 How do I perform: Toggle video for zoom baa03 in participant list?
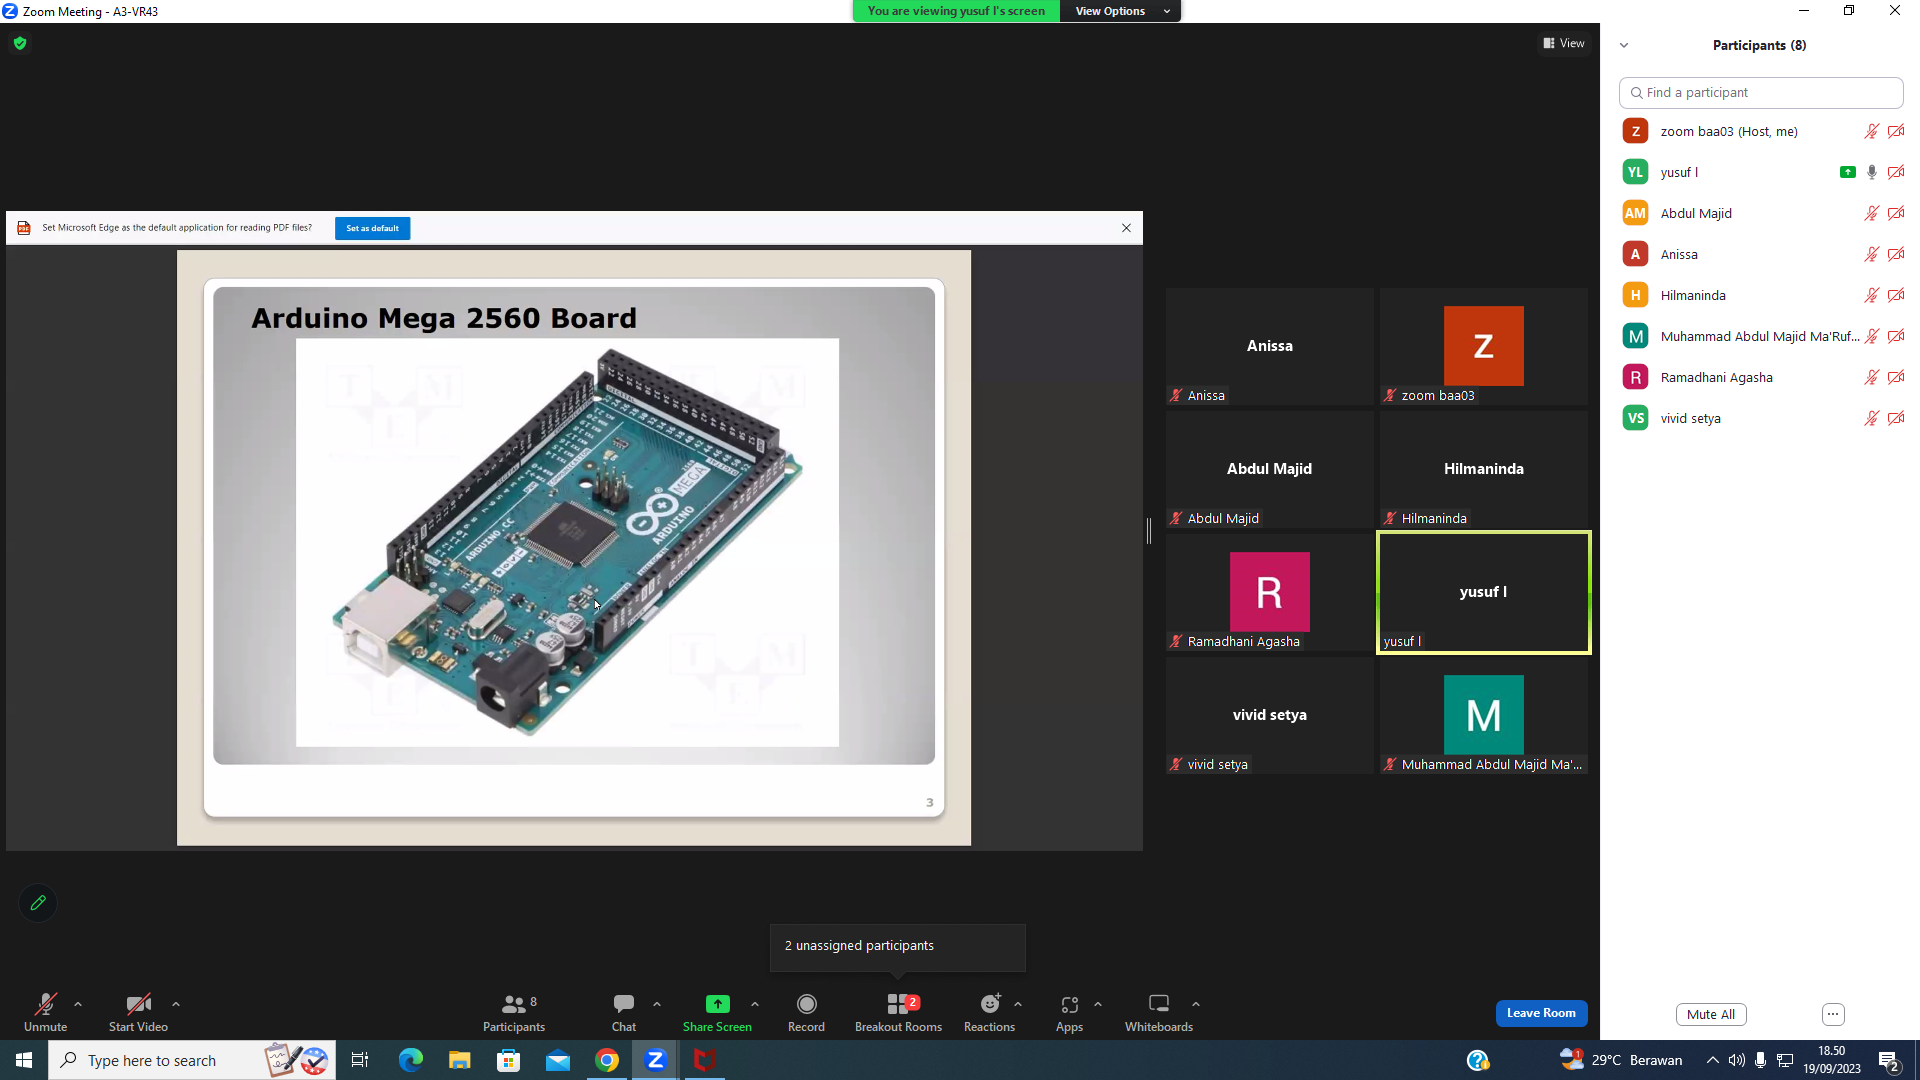[x=1896, y=131]
